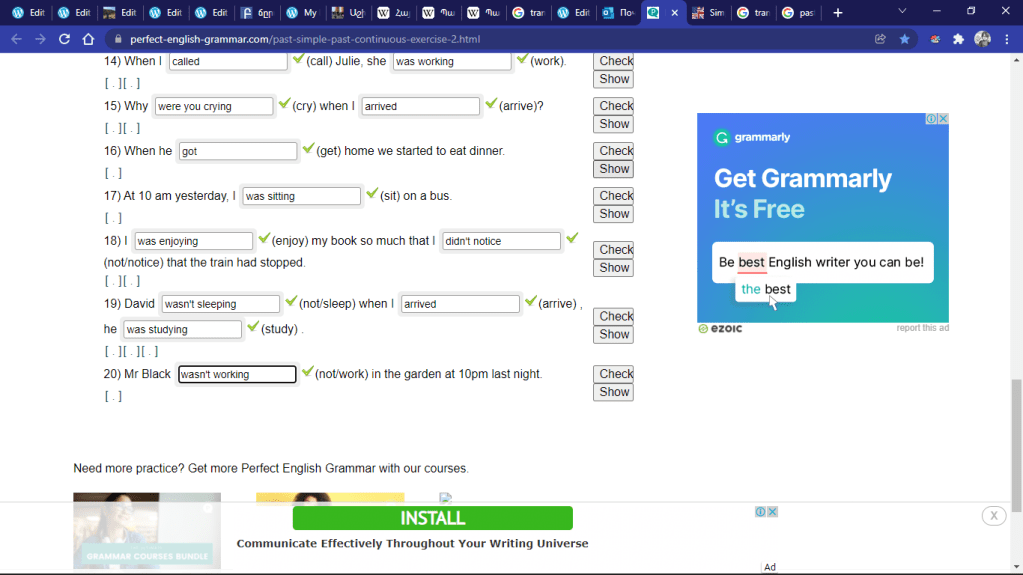Go back using the back arrow

pos(16,39)
